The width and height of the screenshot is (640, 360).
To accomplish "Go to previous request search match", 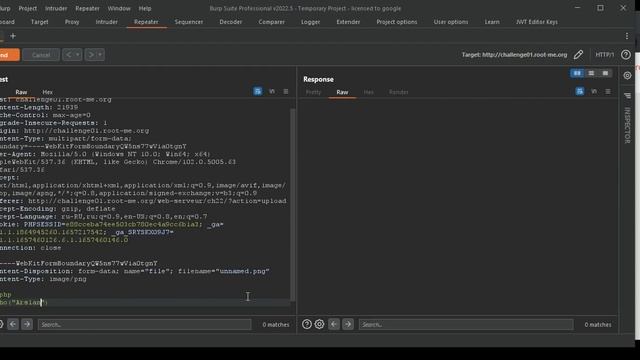I will (13, 324).
